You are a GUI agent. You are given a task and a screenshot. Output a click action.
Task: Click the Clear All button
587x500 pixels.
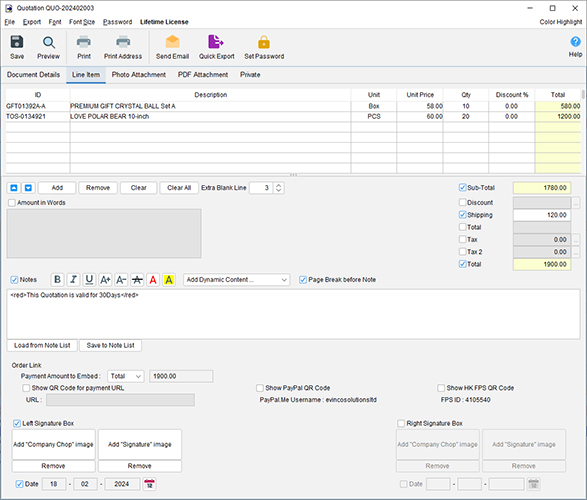click(x=179, y=188)
